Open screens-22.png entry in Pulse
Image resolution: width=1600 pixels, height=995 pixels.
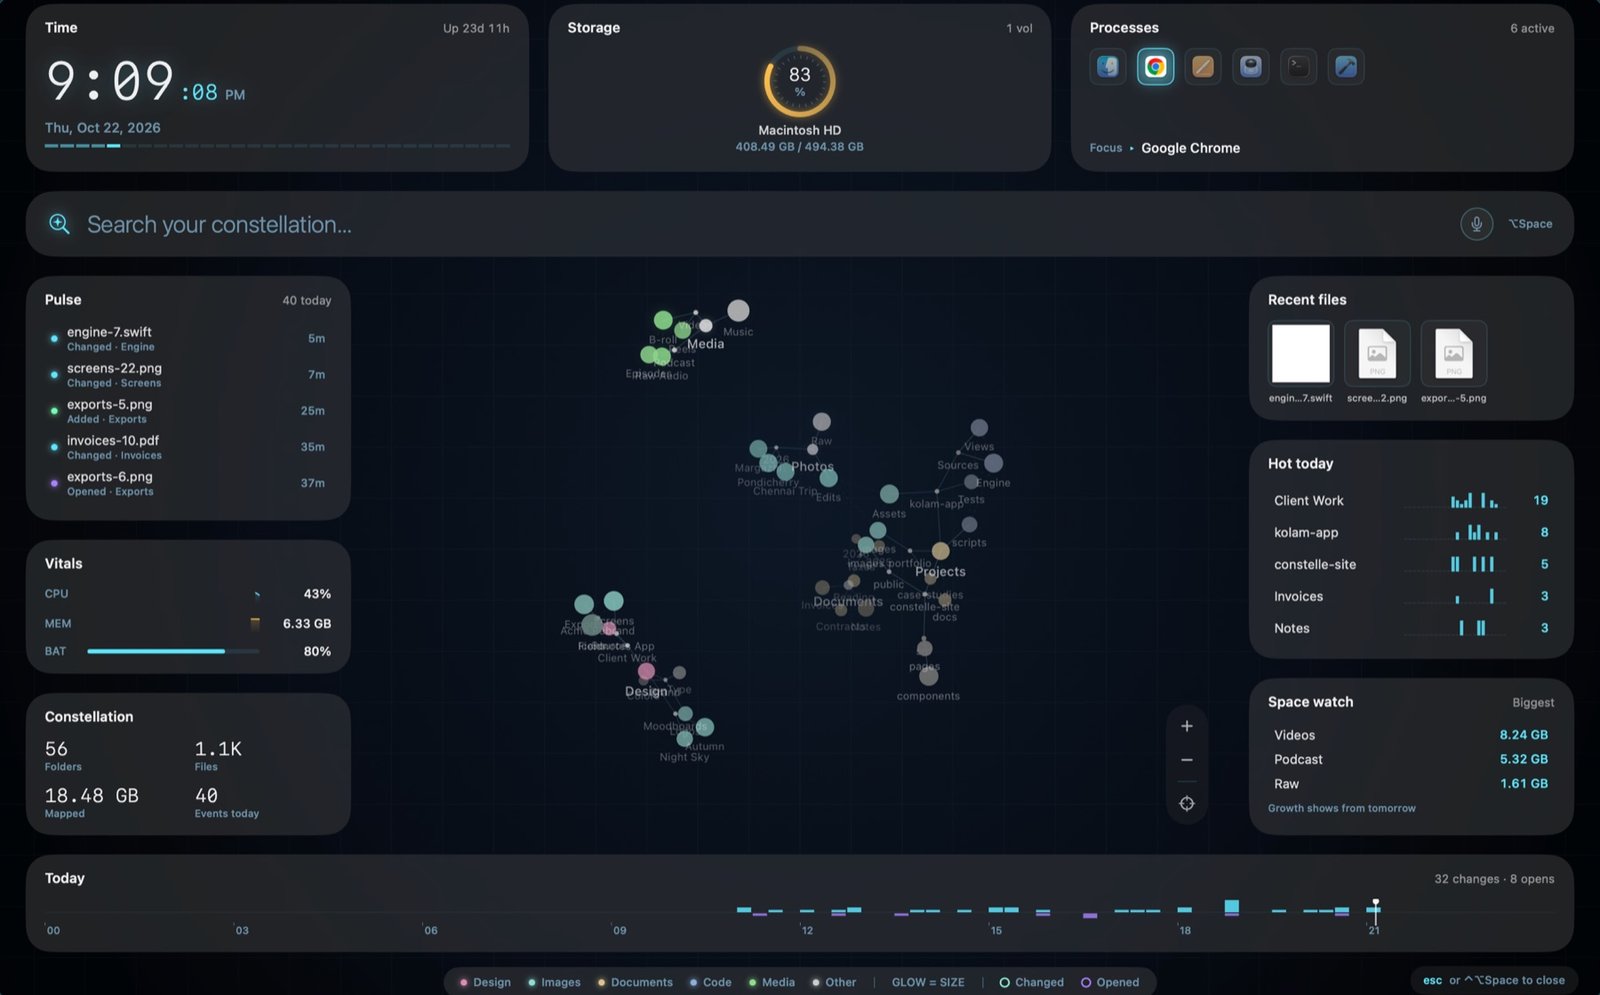click(x=189, y=375)
